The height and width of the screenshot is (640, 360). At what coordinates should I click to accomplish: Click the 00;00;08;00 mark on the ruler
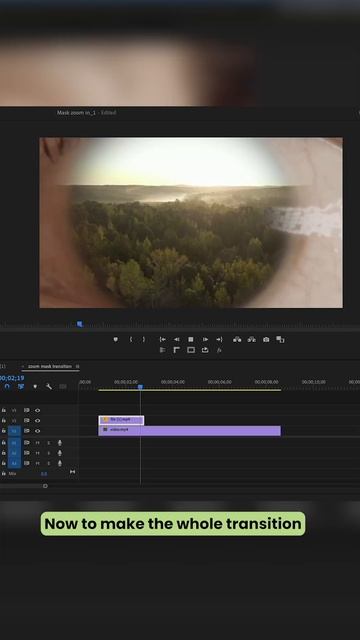pos(267,382)
